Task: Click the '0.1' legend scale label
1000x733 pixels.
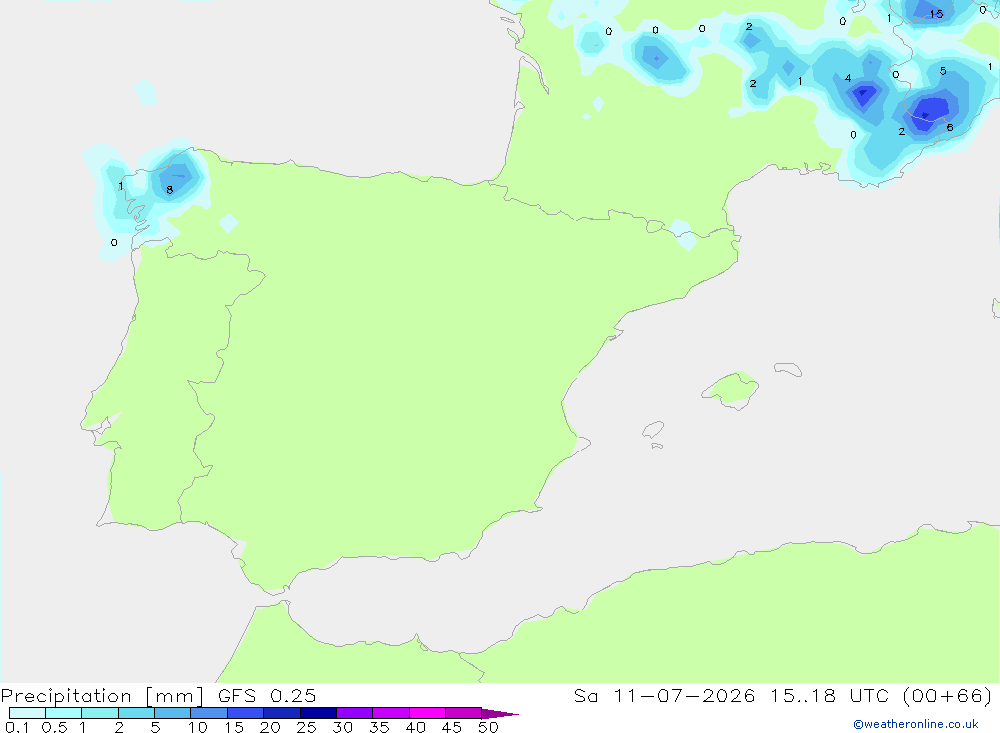Action: (x=17, y=727)
